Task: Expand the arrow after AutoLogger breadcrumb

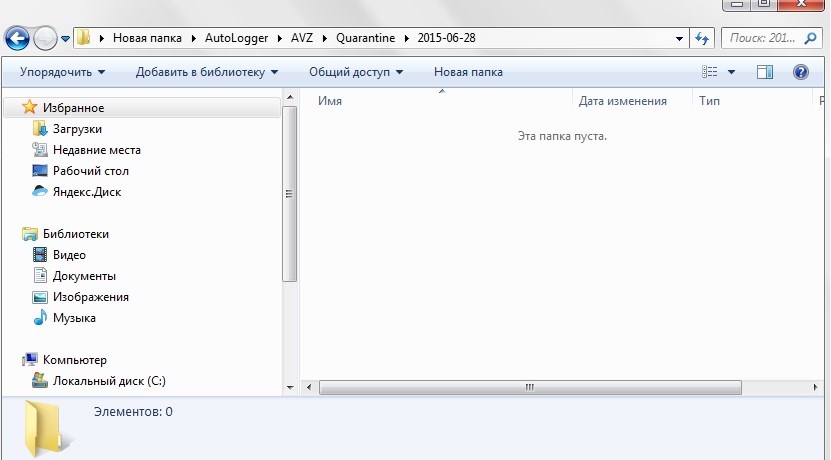Action: pos(279,39)
